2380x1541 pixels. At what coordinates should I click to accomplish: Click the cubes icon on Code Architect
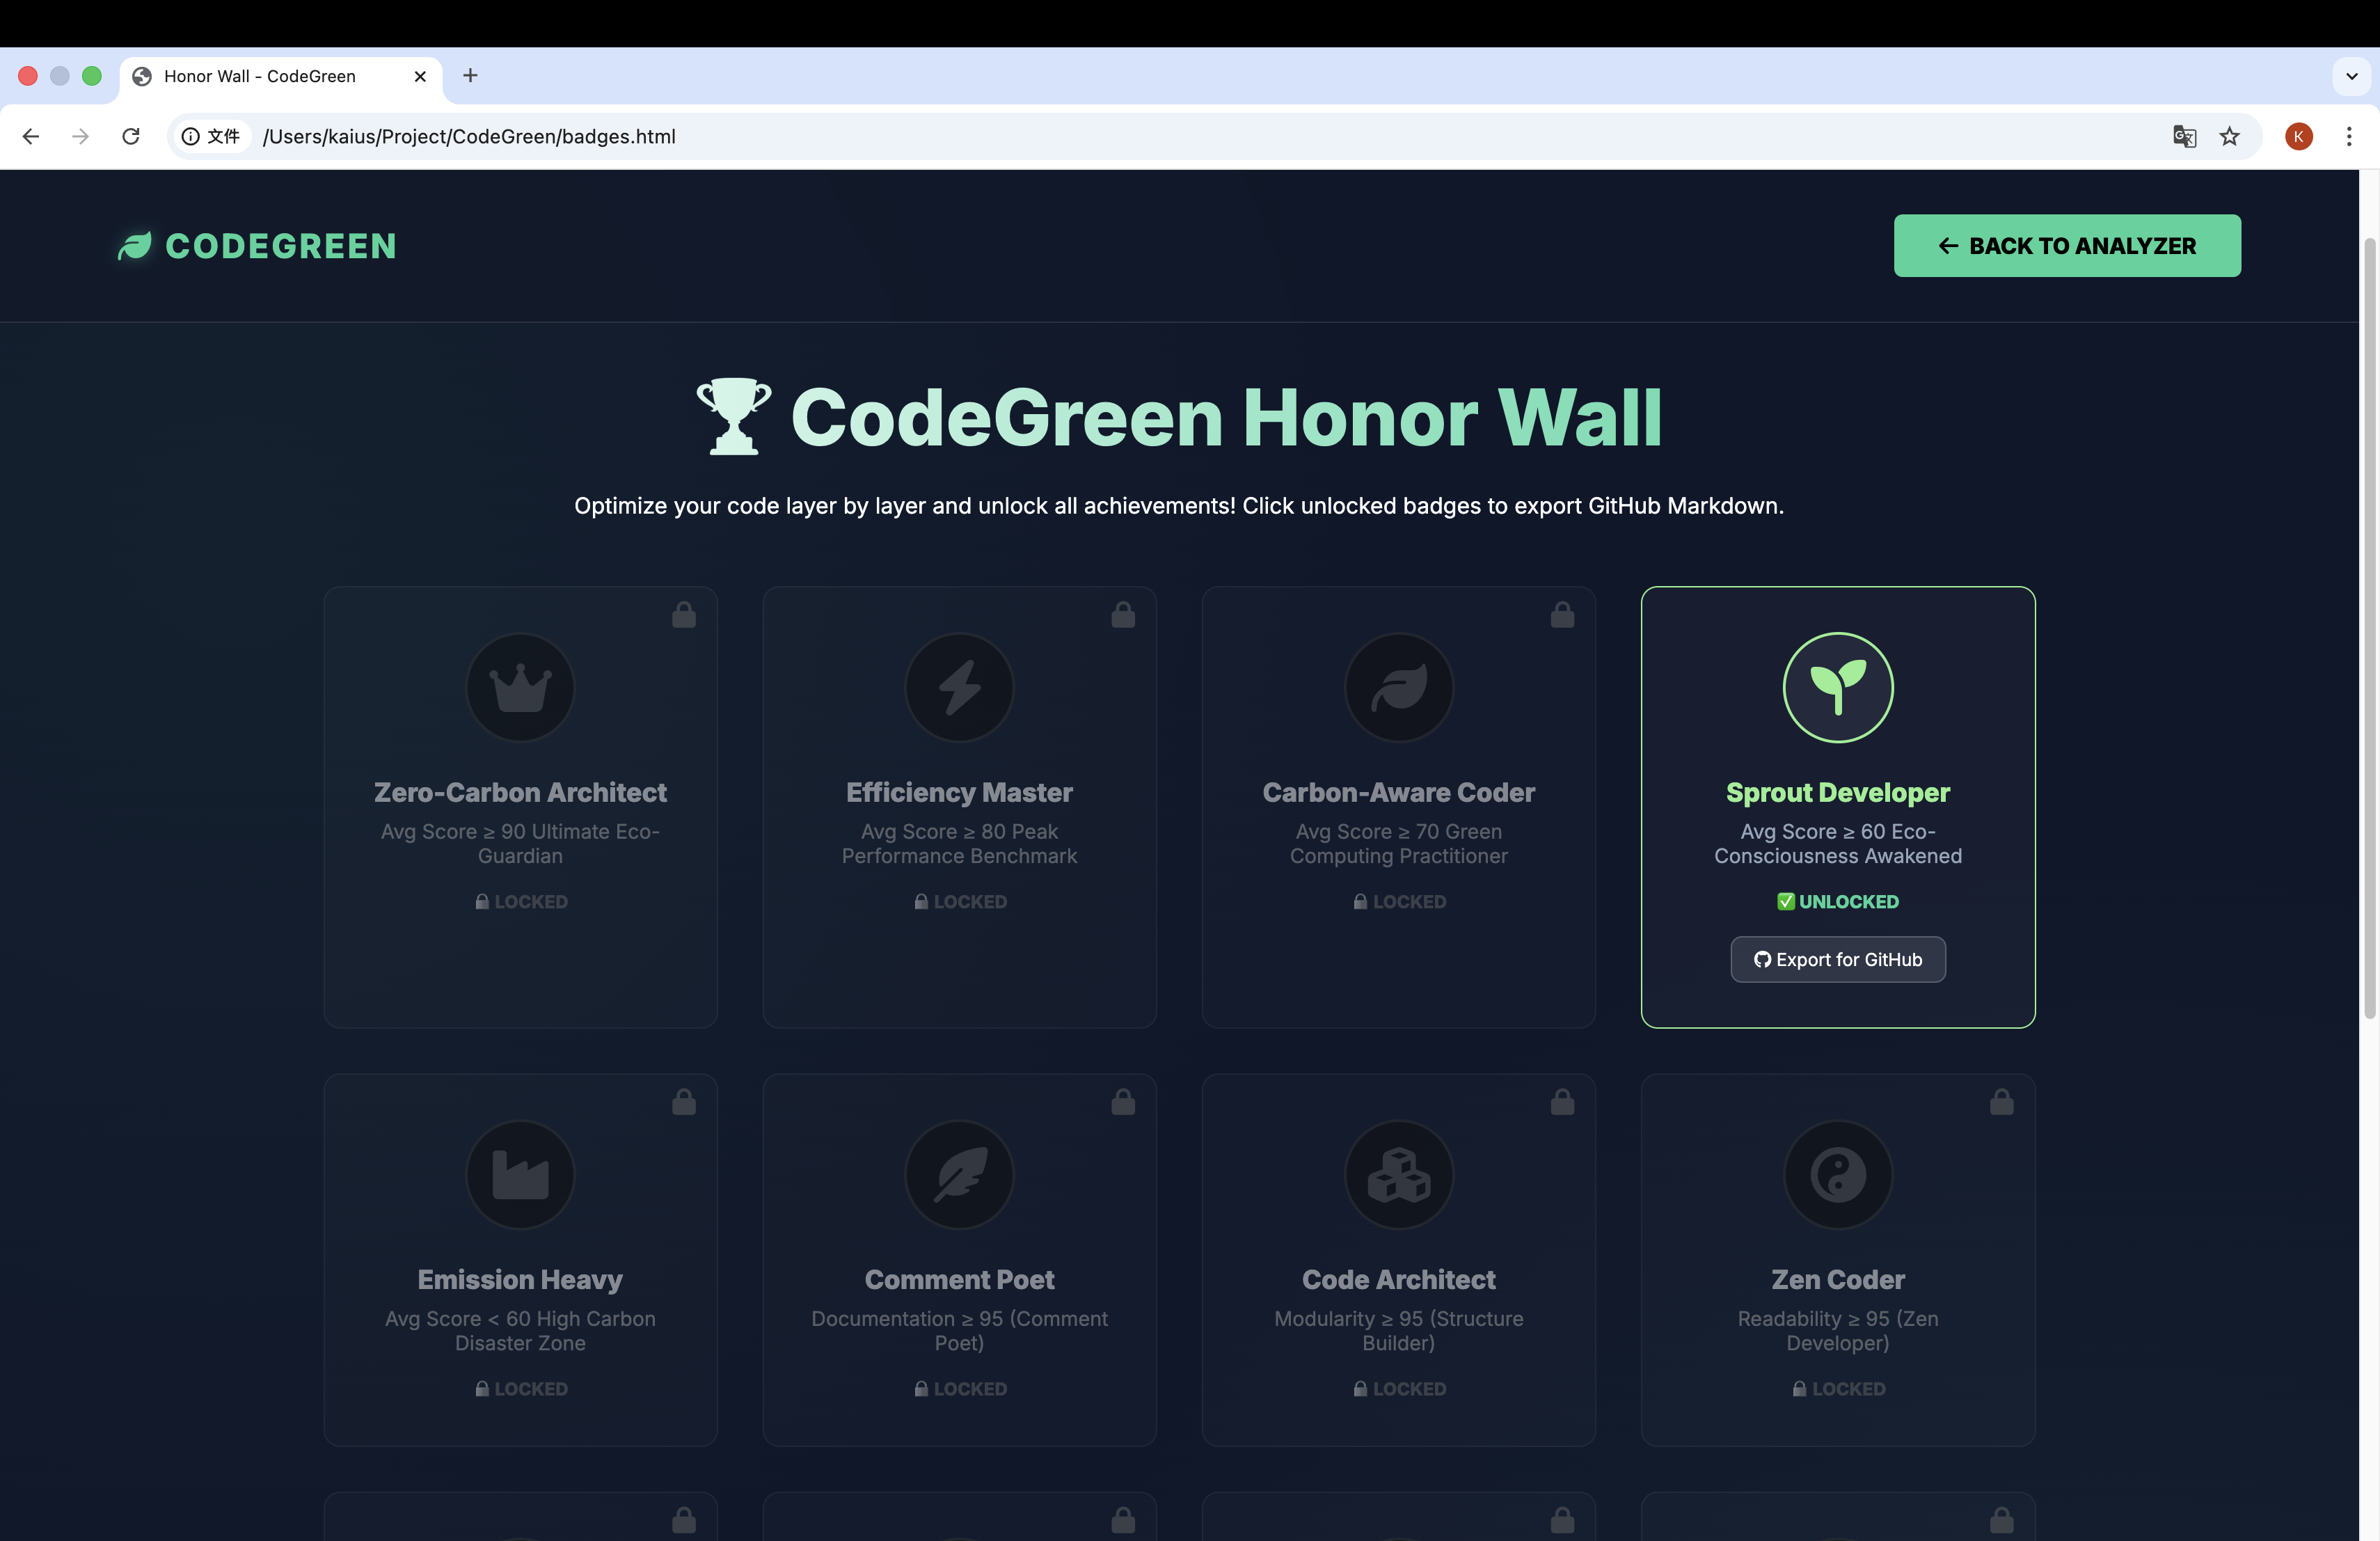click(x=1398, y=1175)
